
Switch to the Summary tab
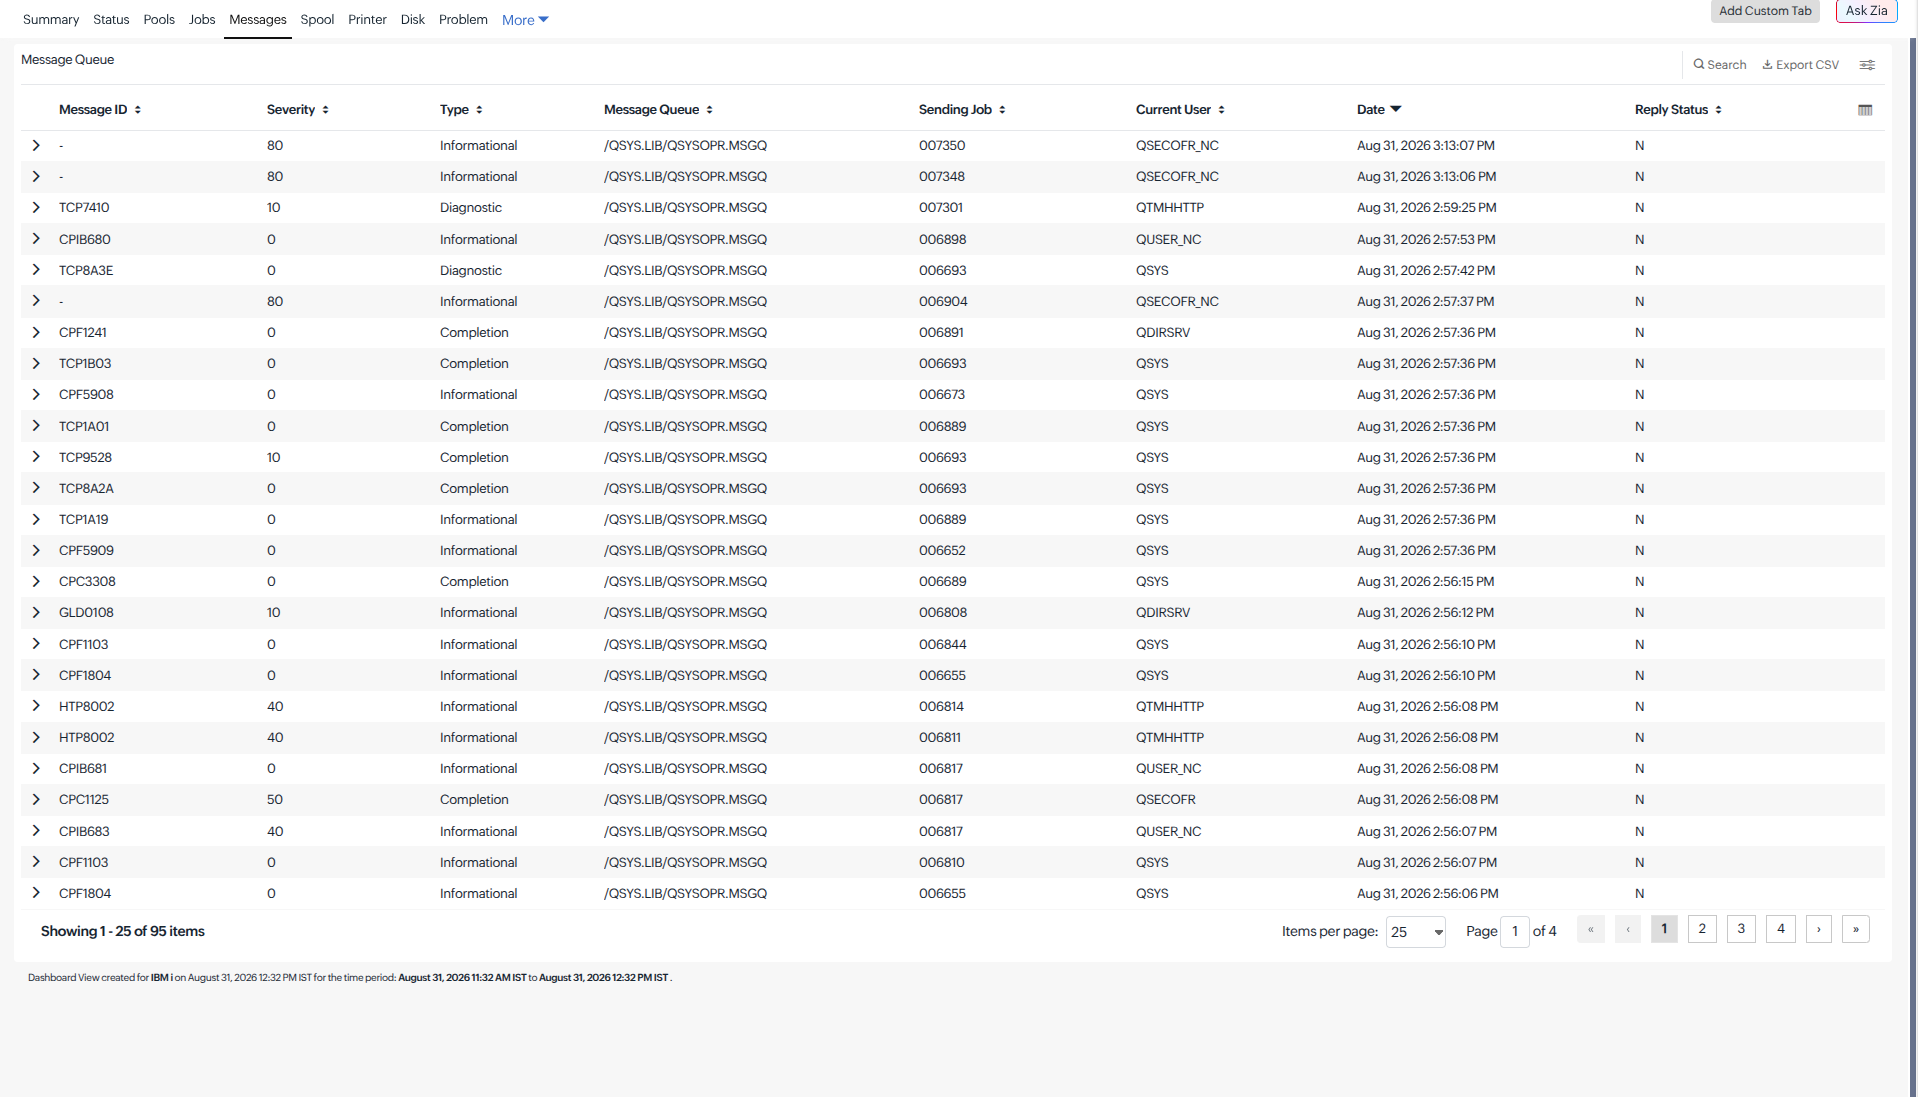51,20
